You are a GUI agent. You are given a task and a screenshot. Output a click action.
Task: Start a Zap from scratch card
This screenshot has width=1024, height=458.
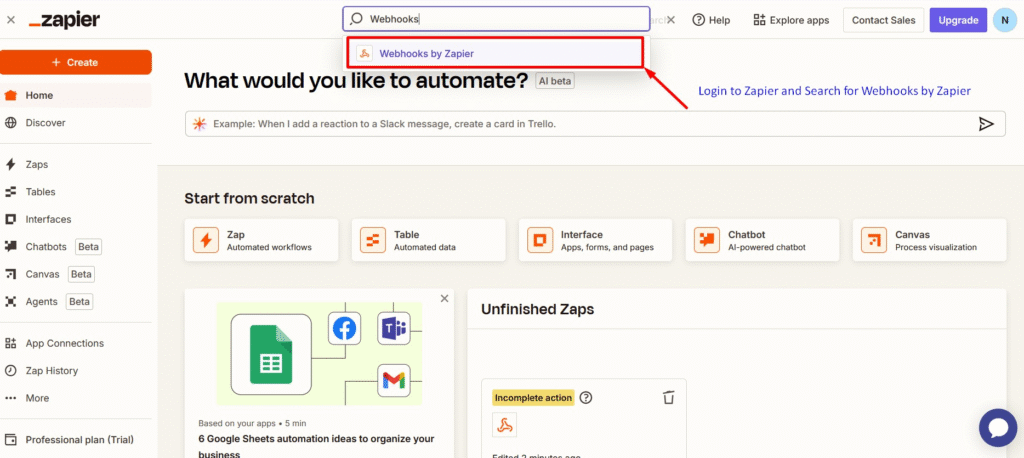click(x=261, y=240)
